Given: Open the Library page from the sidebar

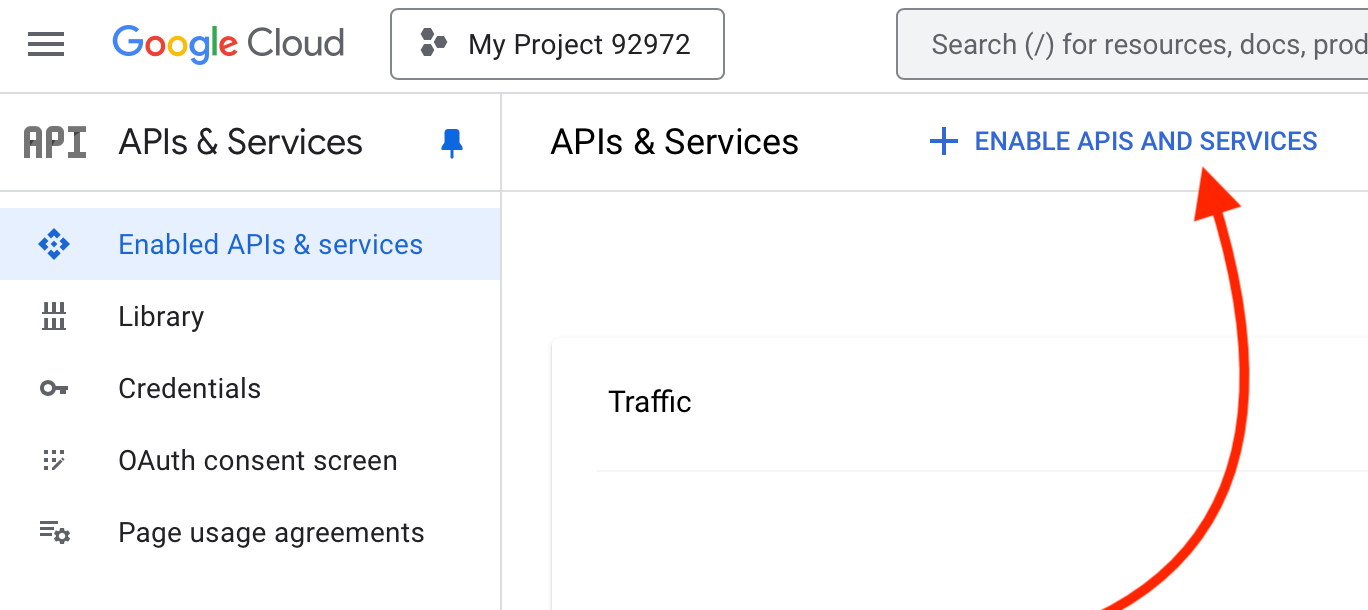Looking at the screenshot, I should pyautogui.click(x=161, y=316).
